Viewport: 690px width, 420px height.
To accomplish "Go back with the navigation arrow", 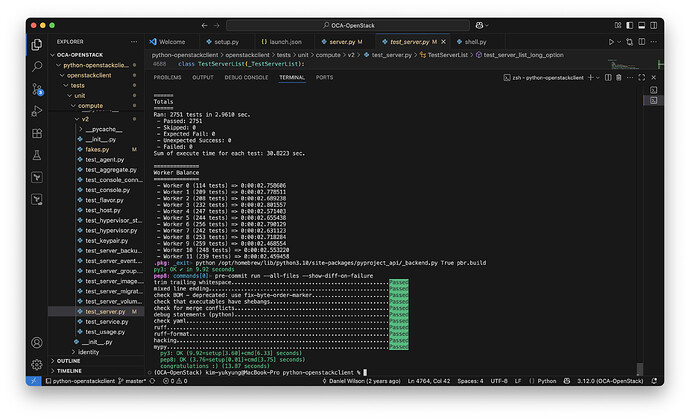I will point(204,26).
